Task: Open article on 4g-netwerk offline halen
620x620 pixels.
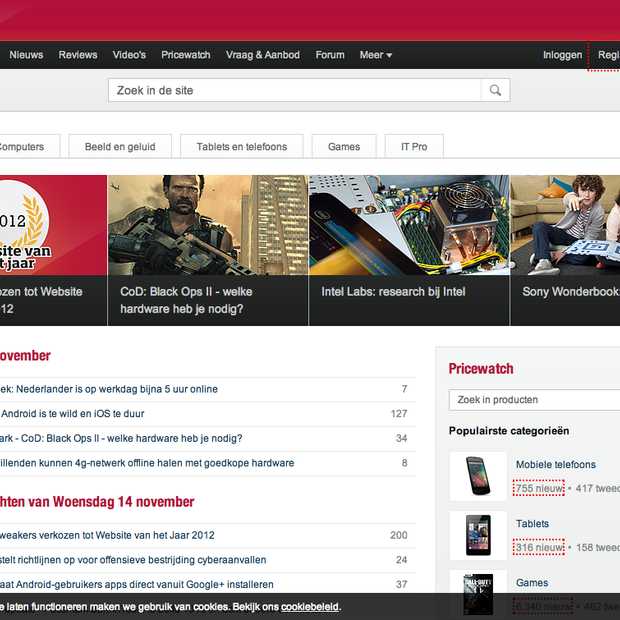Action: click(x=147, y=463)
